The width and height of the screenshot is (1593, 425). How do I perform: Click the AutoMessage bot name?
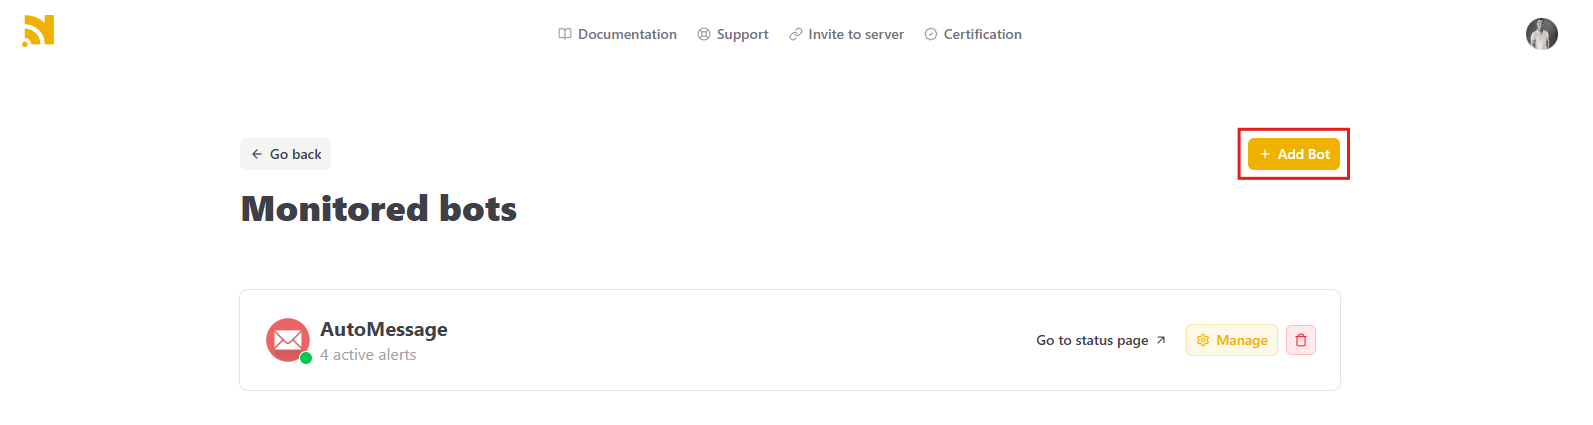pos(384,329)
